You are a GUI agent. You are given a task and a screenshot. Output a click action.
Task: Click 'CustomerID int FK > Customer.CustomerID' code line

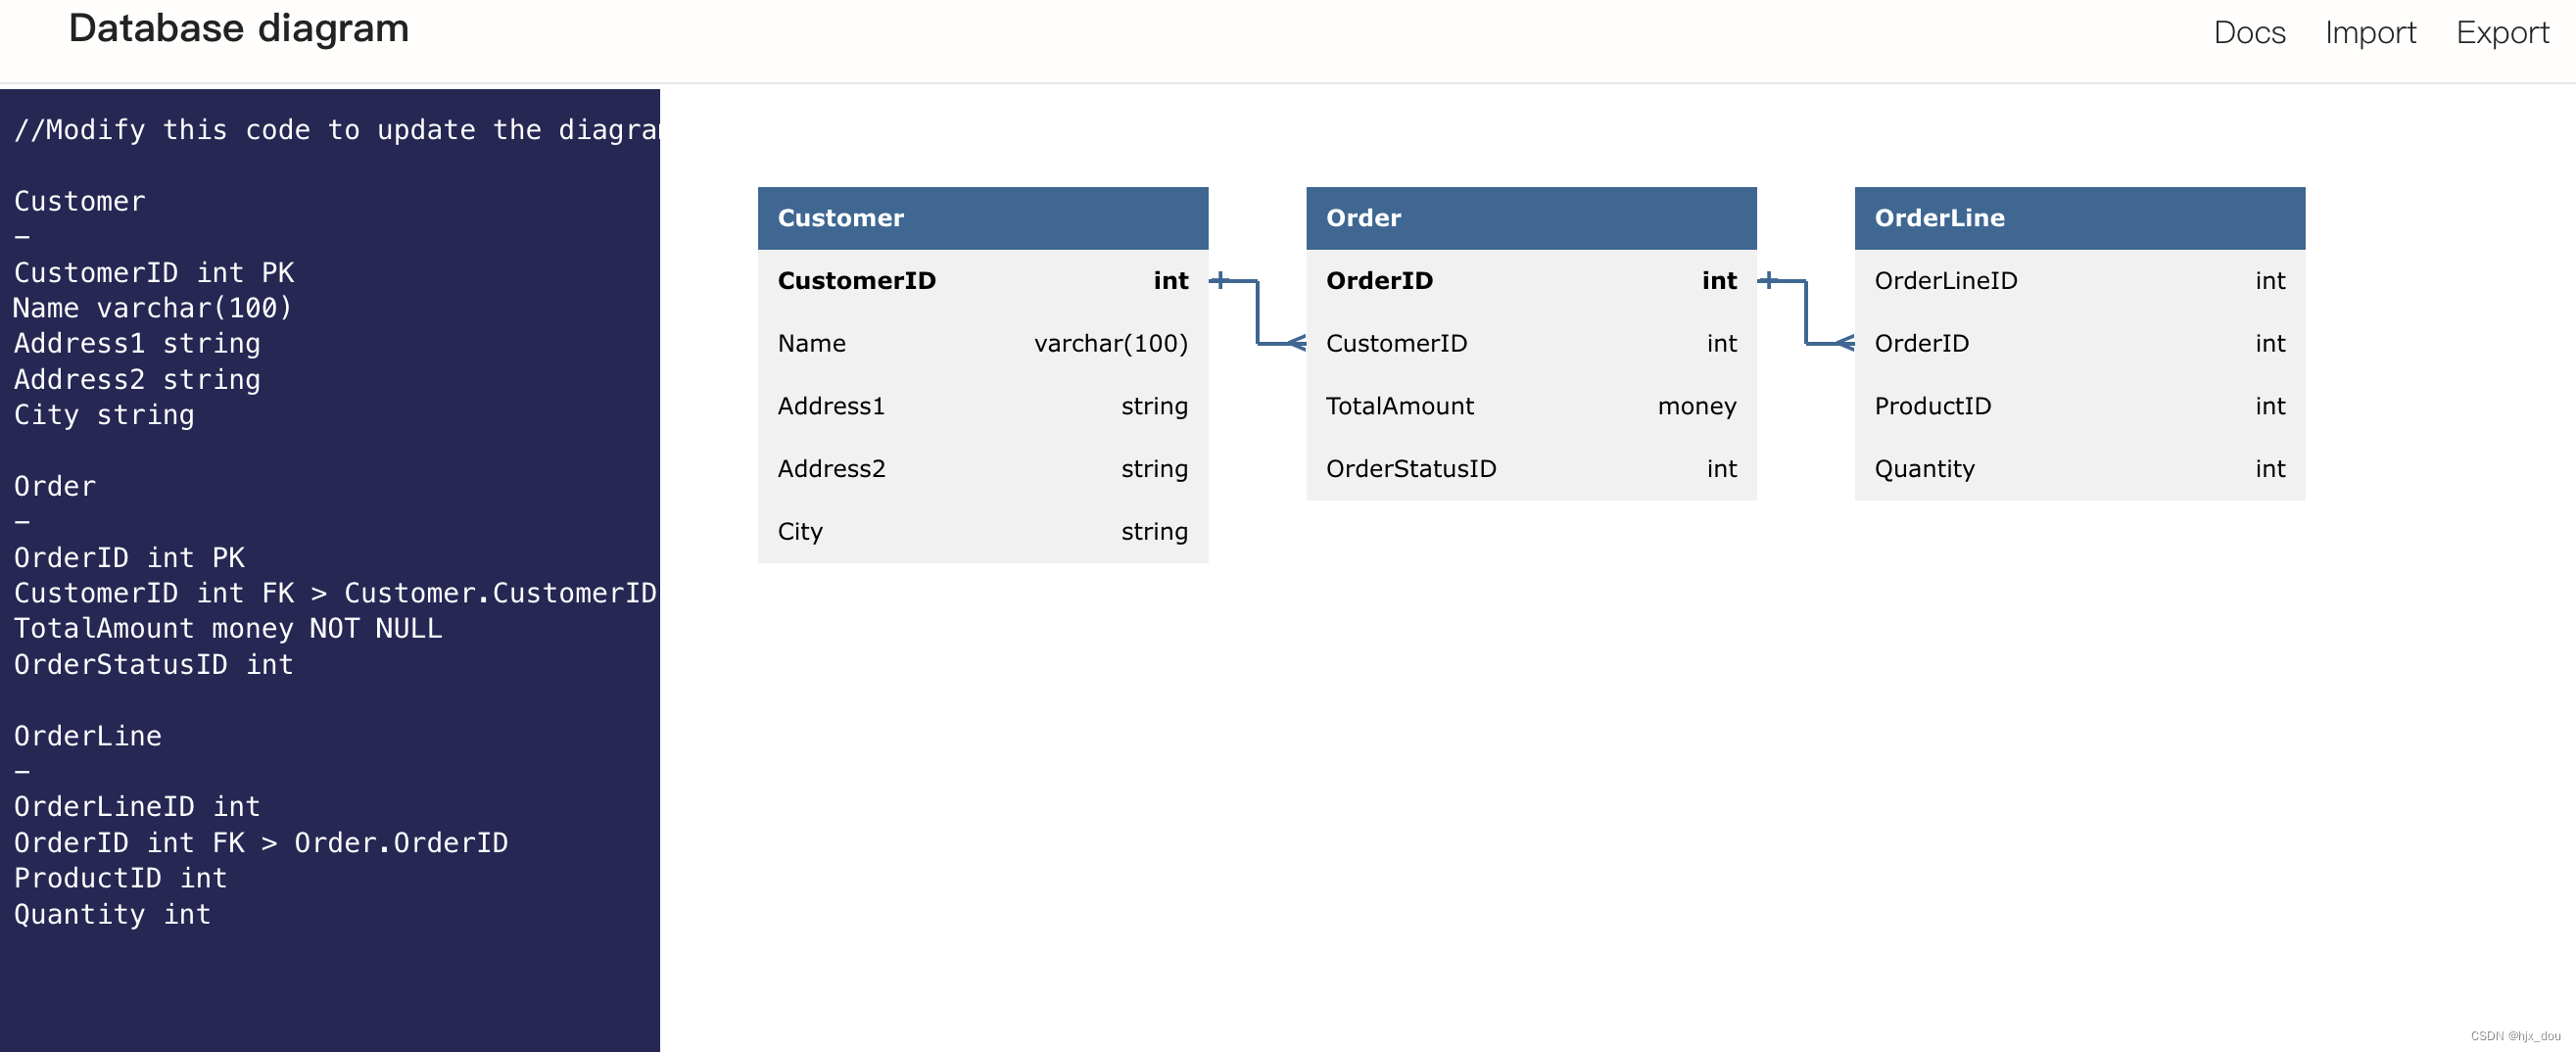pyautogui.click(x=336, y=594)
